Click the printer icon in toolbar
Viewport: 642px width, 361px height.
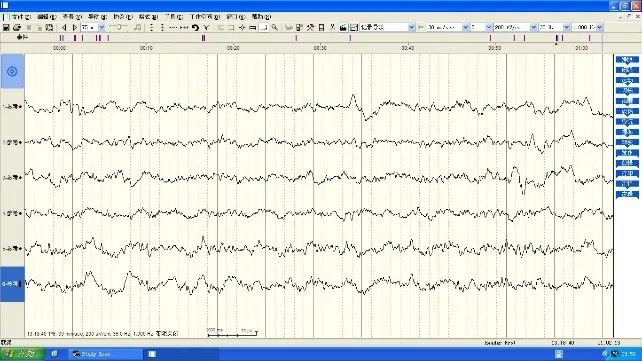(17, 27)
